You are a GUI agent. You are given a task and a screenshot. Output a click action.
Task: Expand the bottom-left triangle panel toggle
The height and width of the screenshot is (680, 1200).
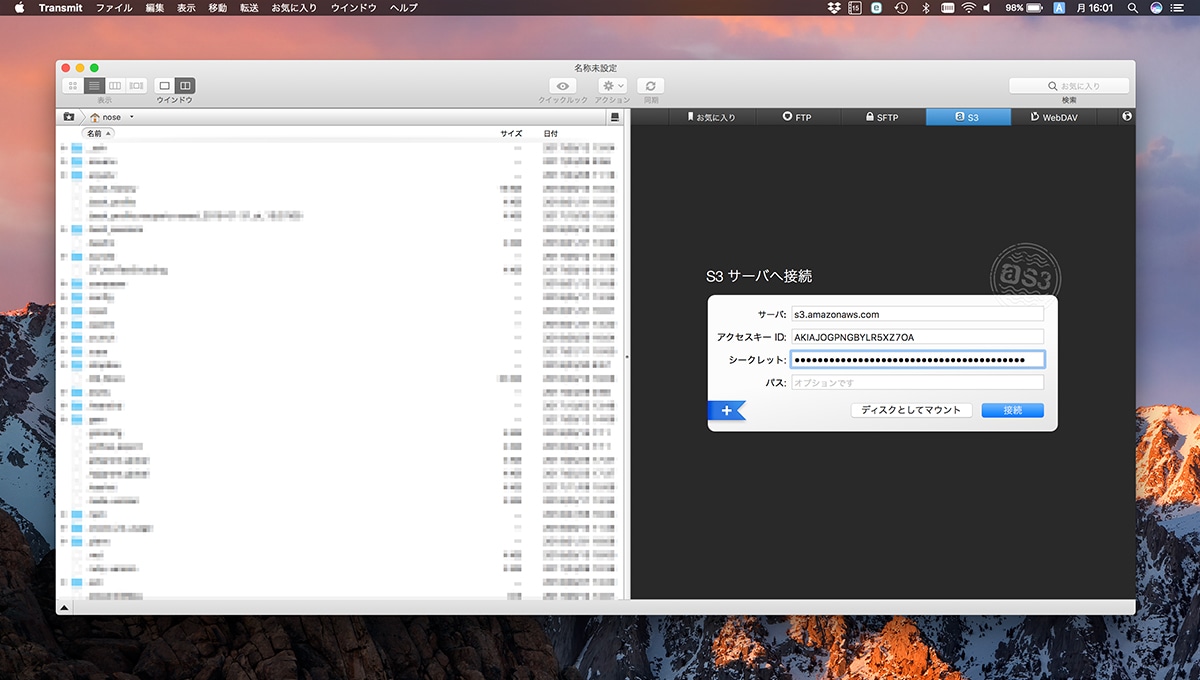tap(65, 607)
